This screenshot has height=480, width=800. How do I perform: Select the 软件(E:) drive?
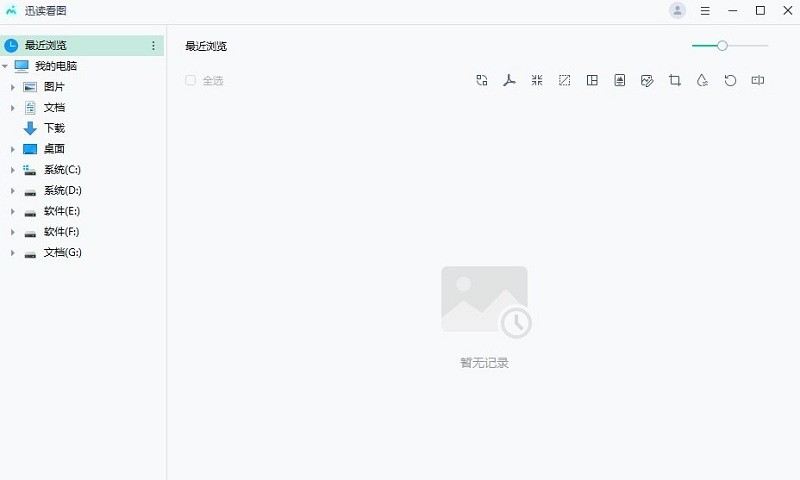click(x=61, y=211)
